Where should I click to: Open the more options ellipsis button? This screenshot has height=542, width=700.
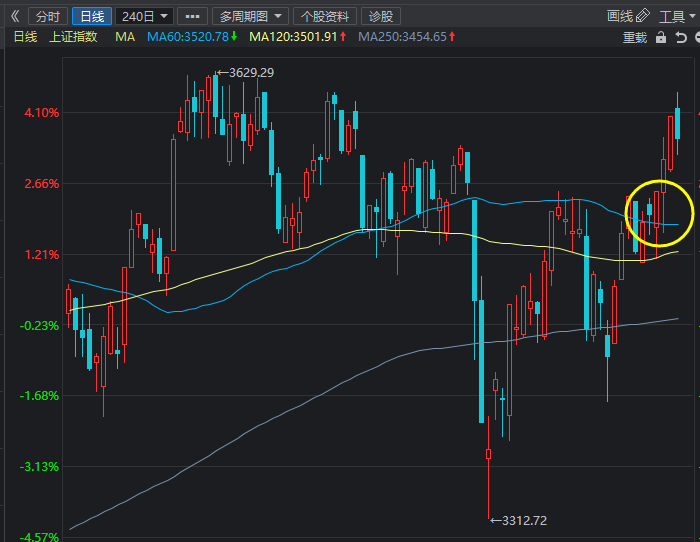(192, 17)
